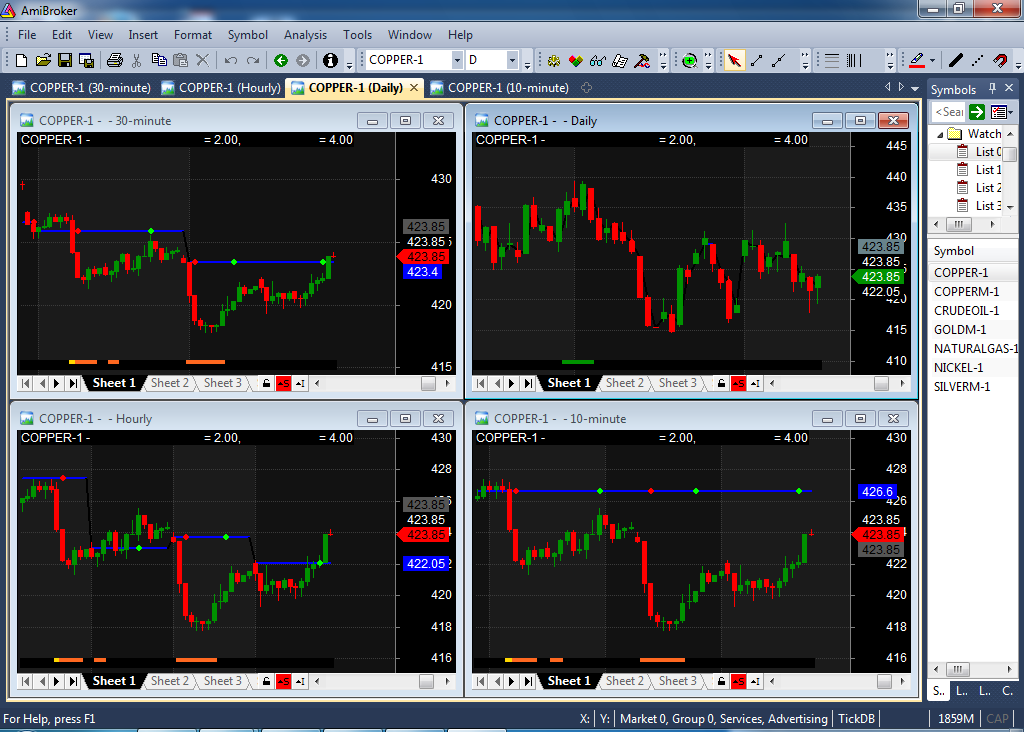
Task: Switch to COPPER-1 (Hourly) tab
Action: (221, 88)
